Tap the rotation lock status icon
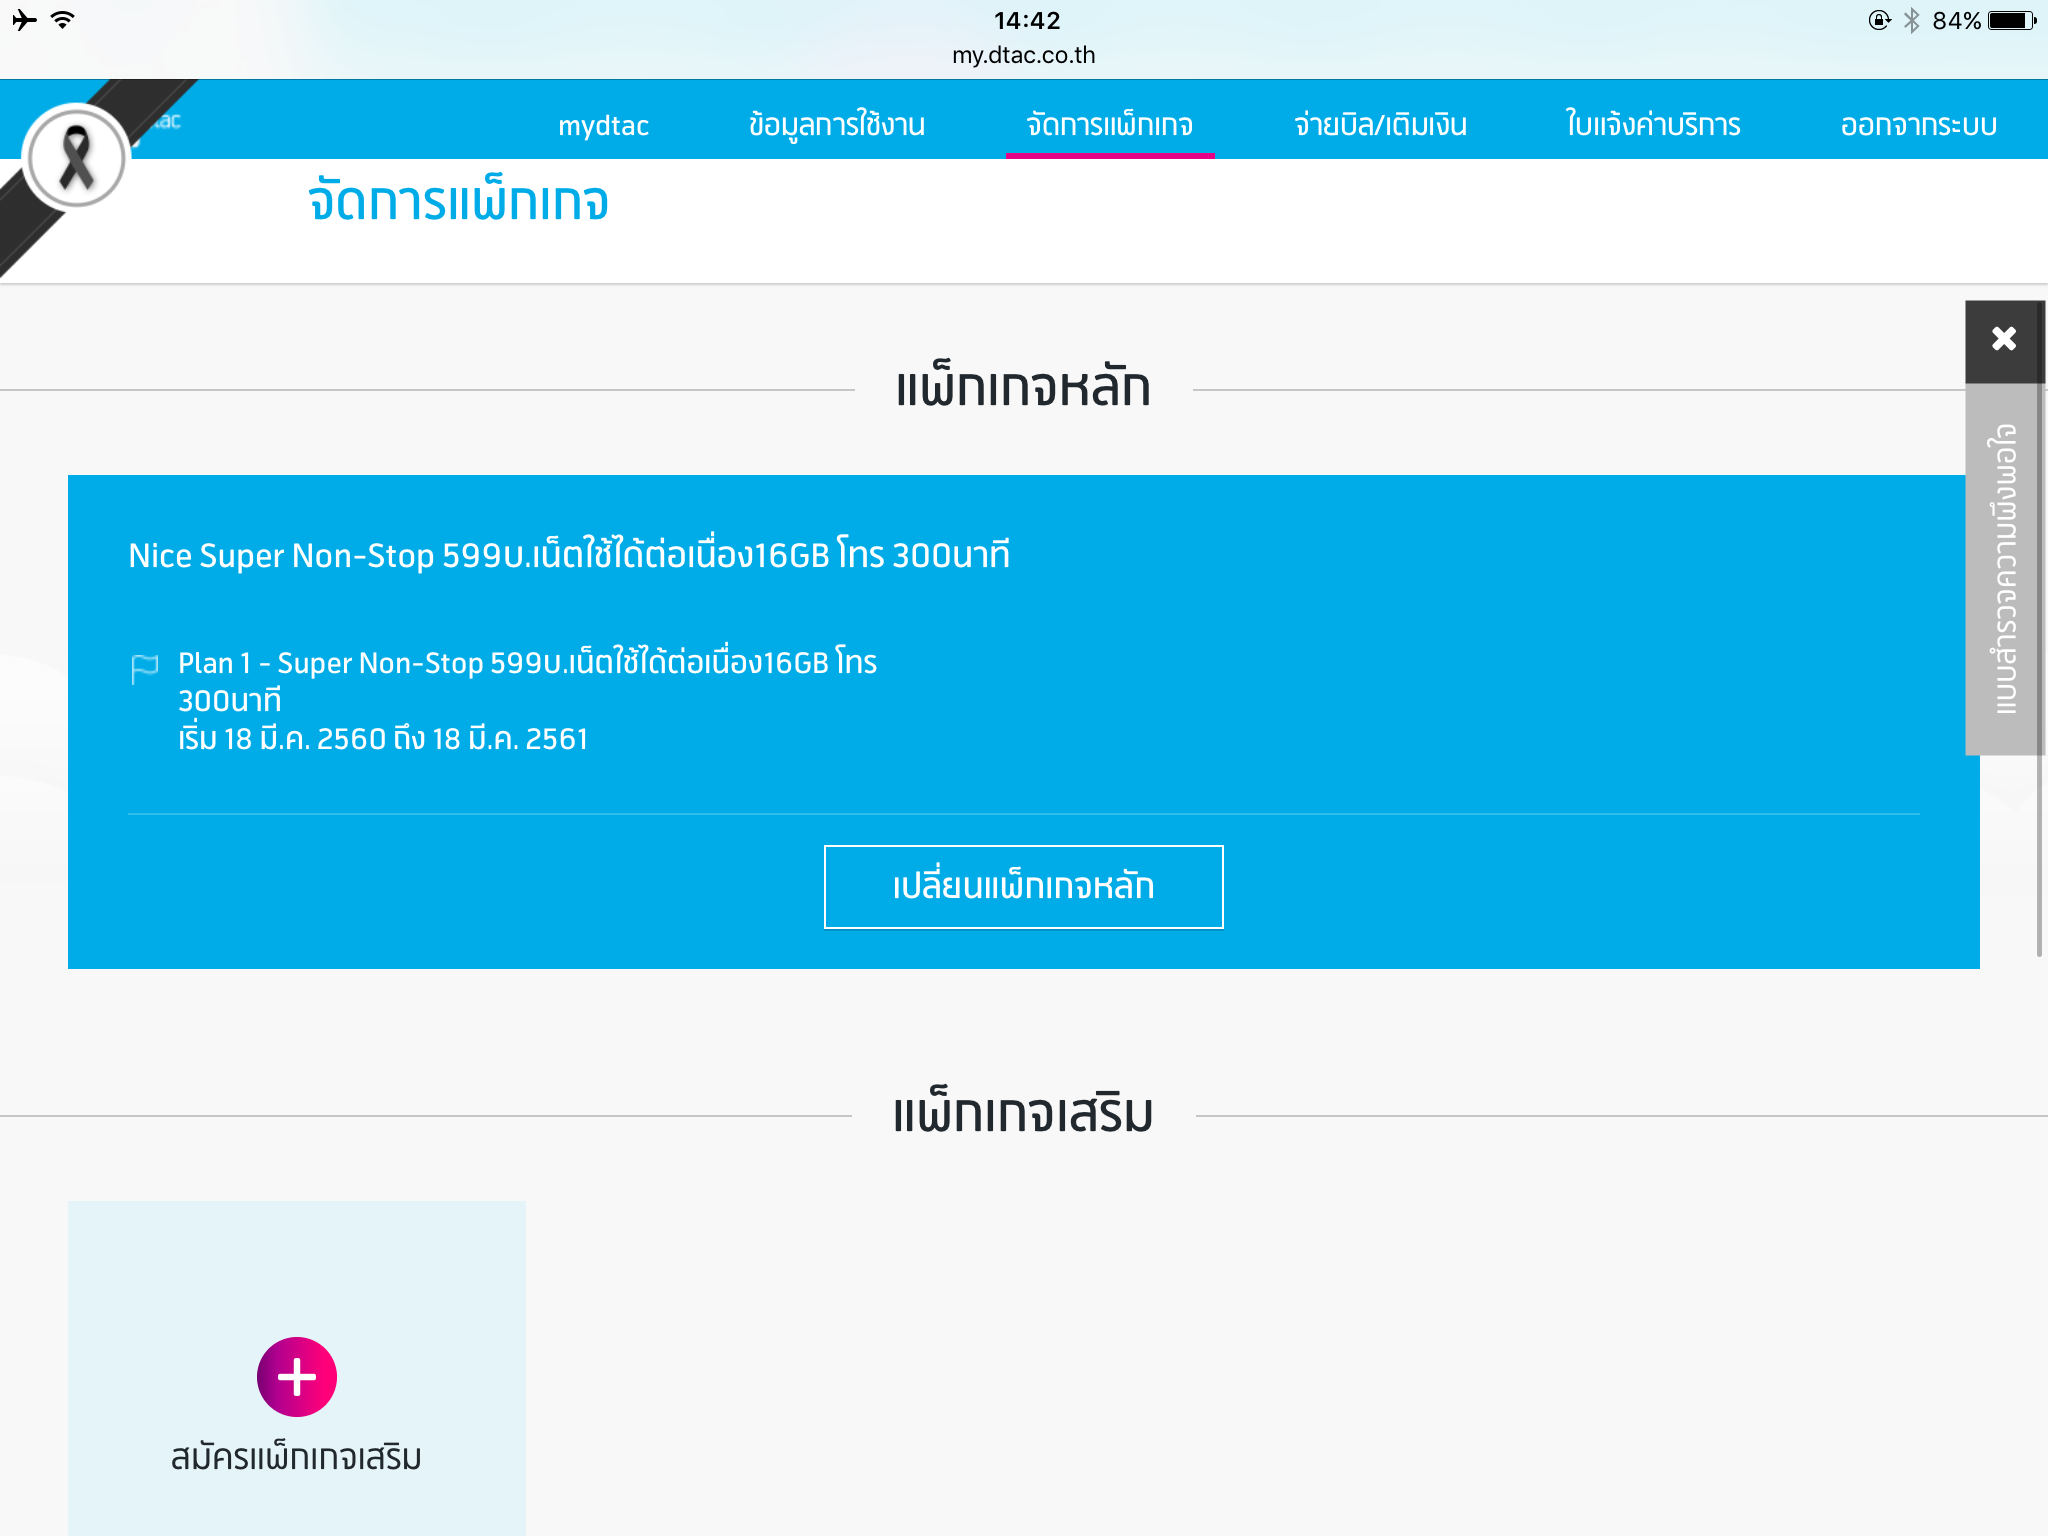The image size is (2048, 1536). click(x=1879, y=20)
